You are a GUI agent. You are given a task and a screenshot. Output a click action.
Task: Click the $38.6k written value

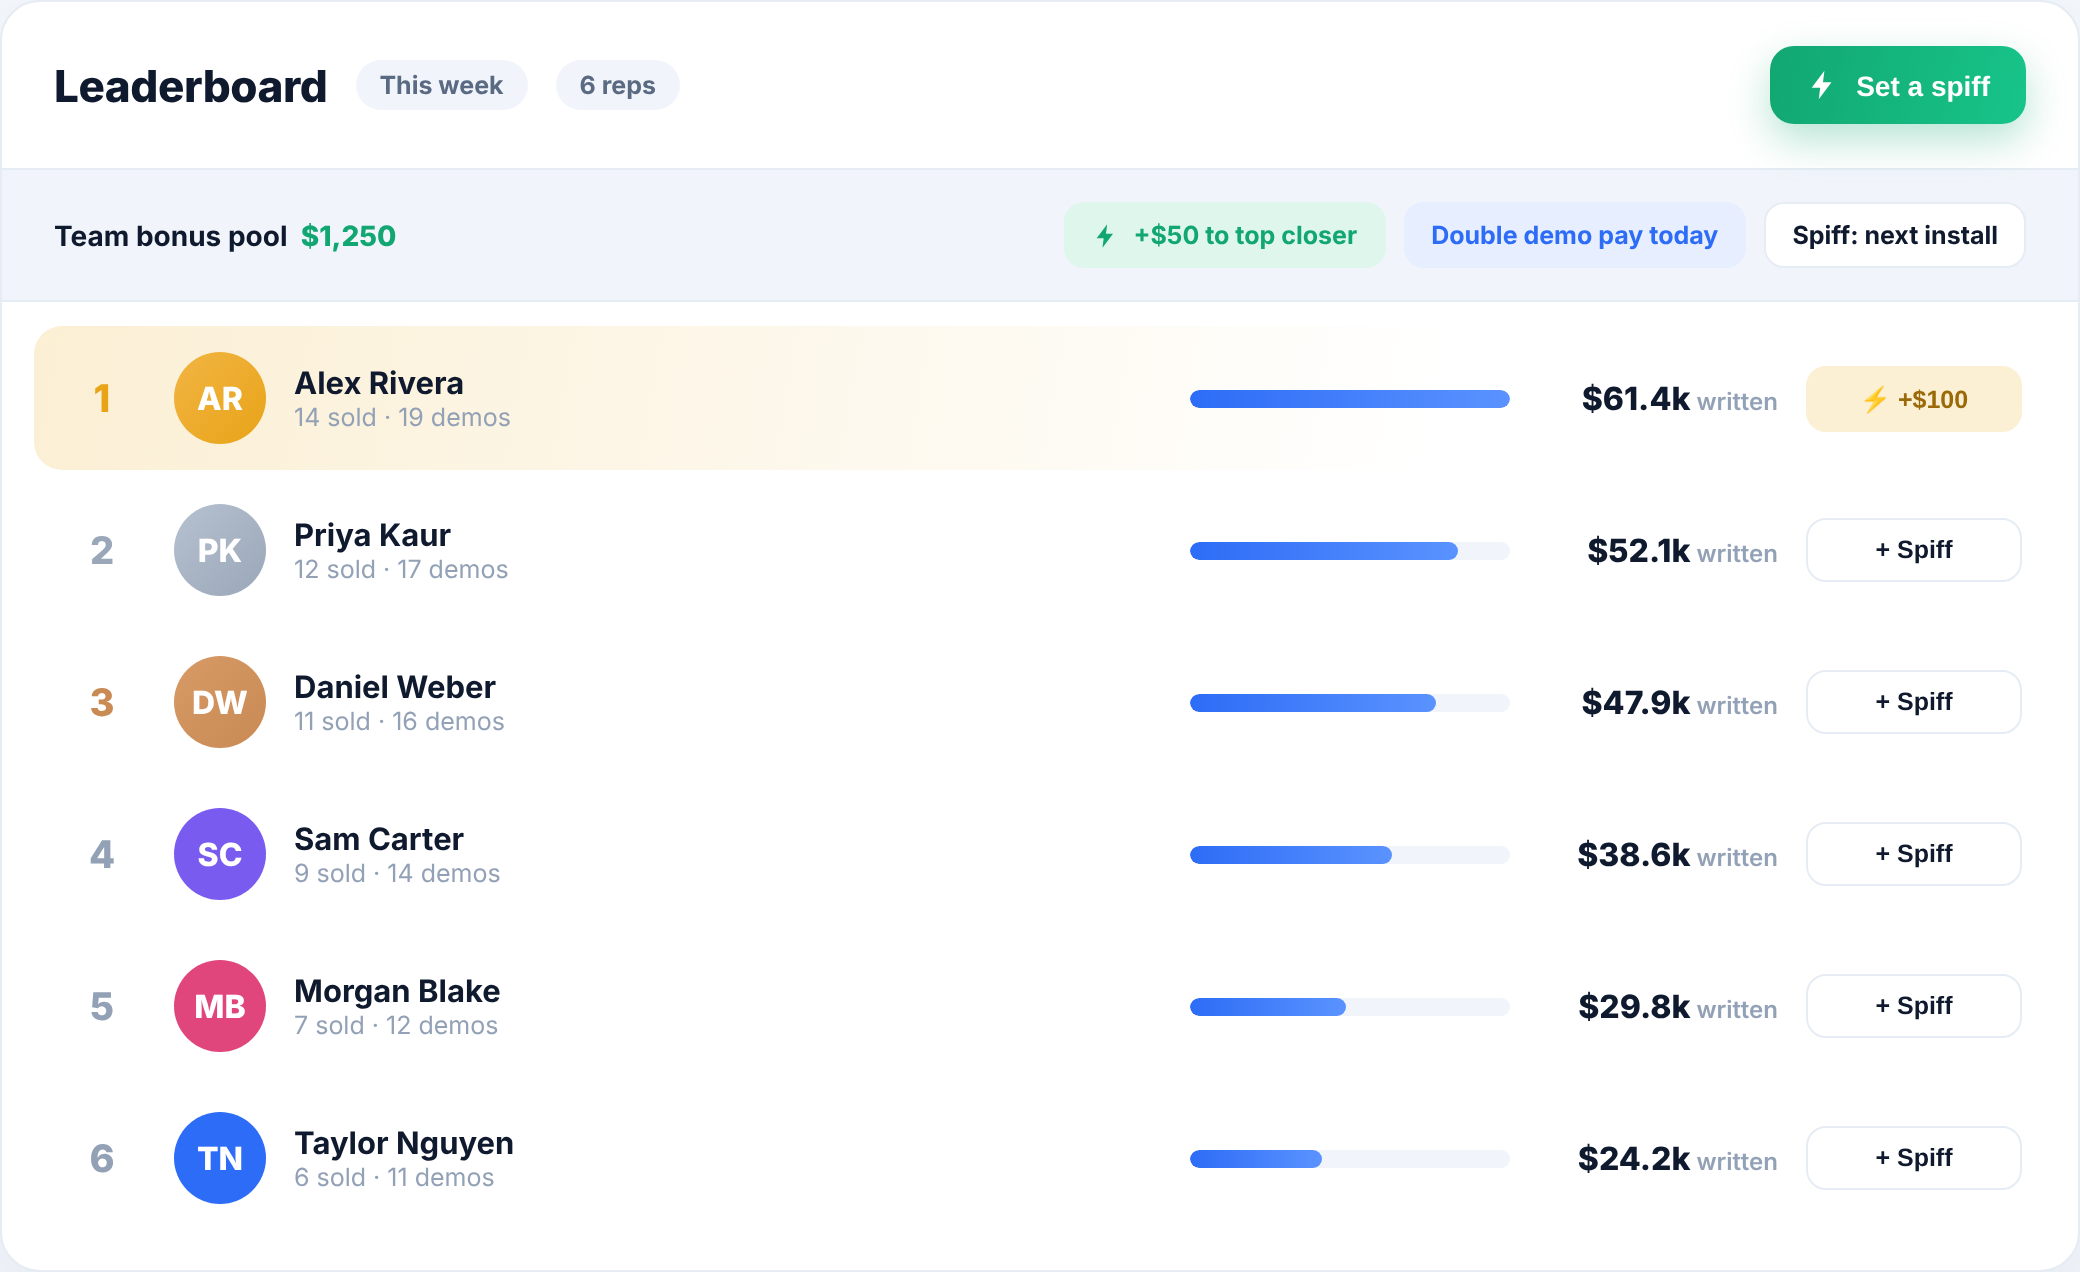1678,855
